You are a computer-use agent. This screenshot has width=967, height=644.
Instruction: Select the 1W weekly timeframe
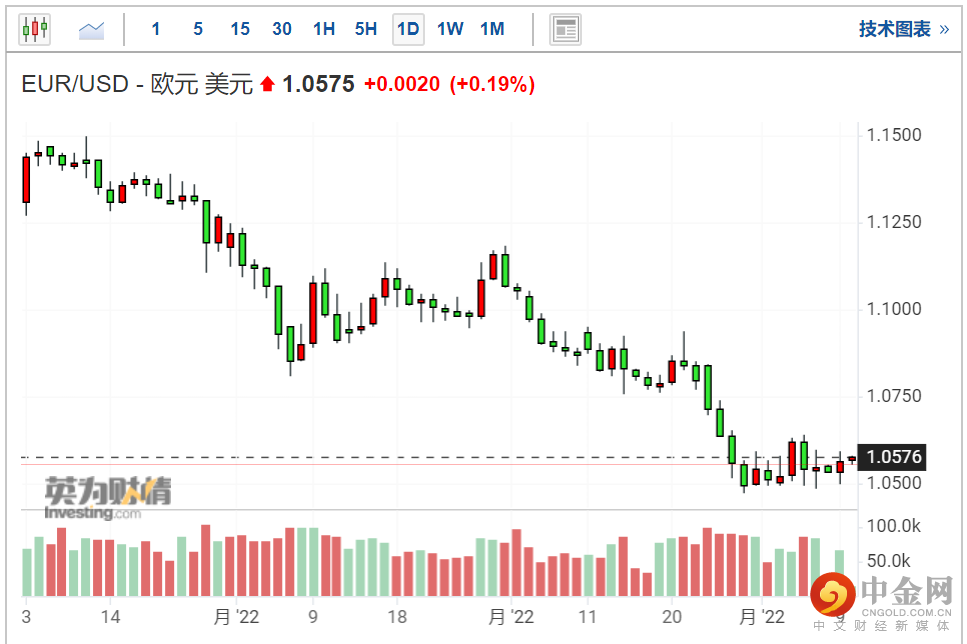450,29
